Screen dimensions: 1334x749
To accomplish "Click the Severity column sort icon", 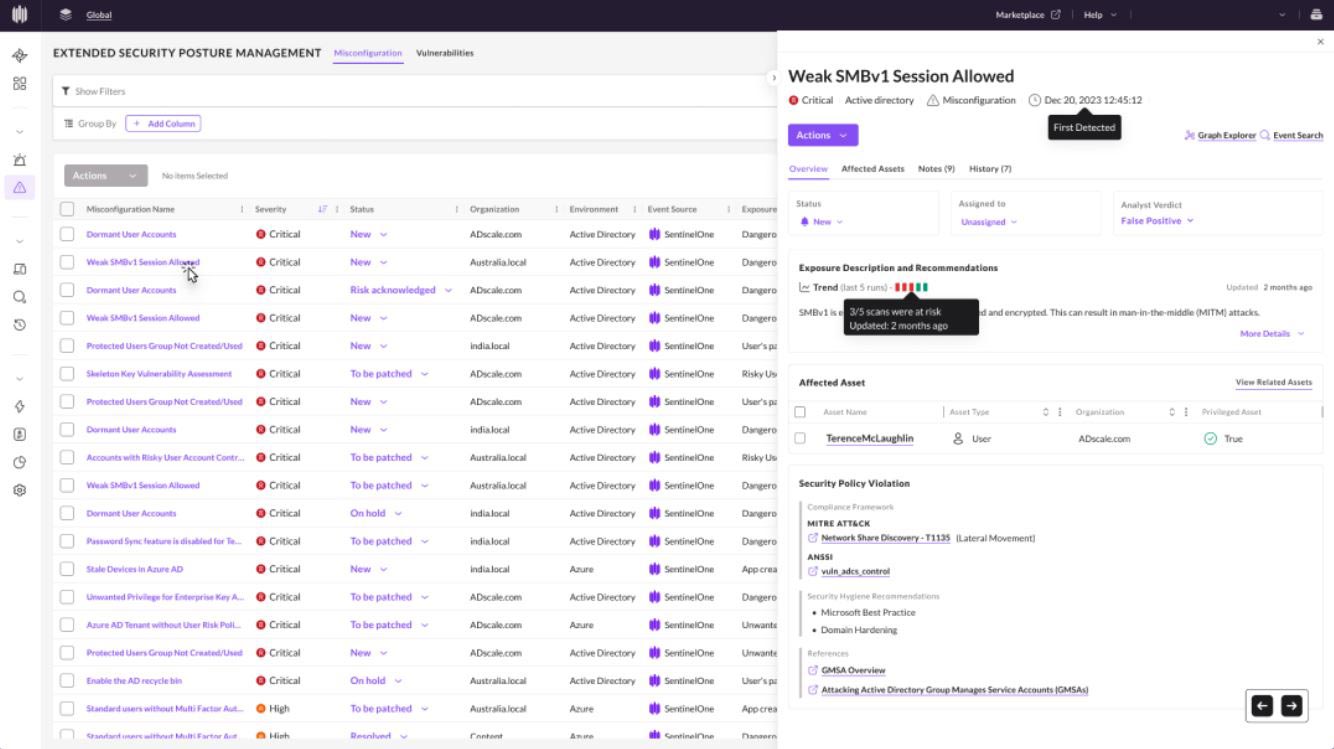I will 322,209.
